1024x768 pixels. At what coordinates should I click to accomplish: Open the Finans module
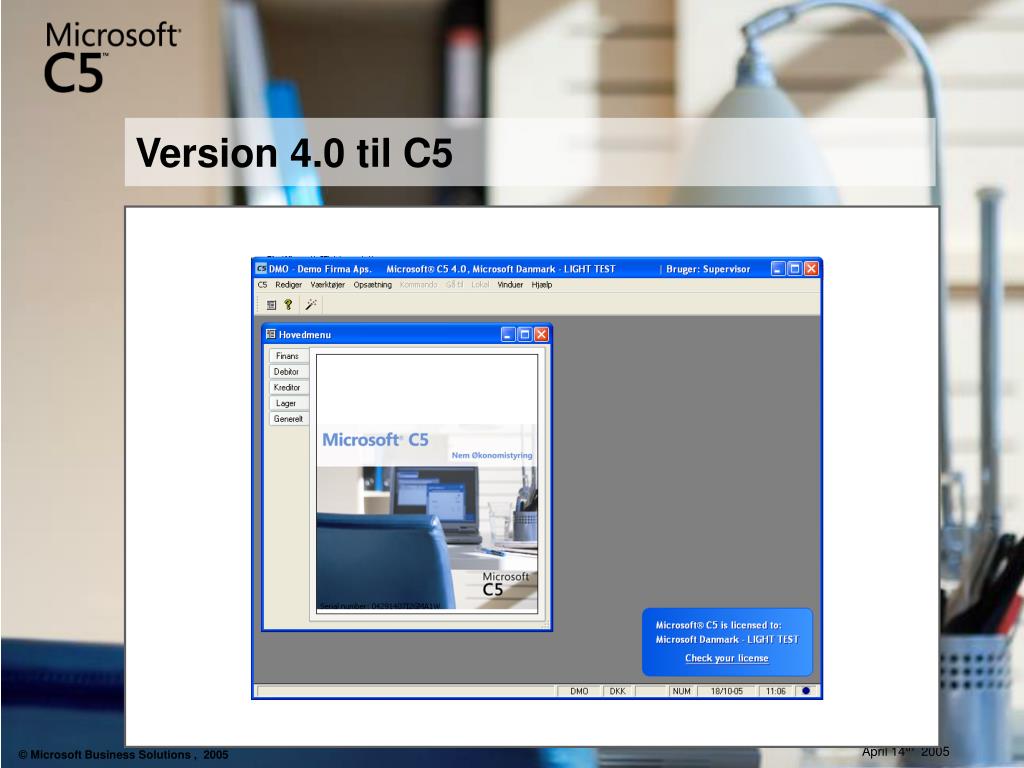pyautogui.click(x=287, y=356)
